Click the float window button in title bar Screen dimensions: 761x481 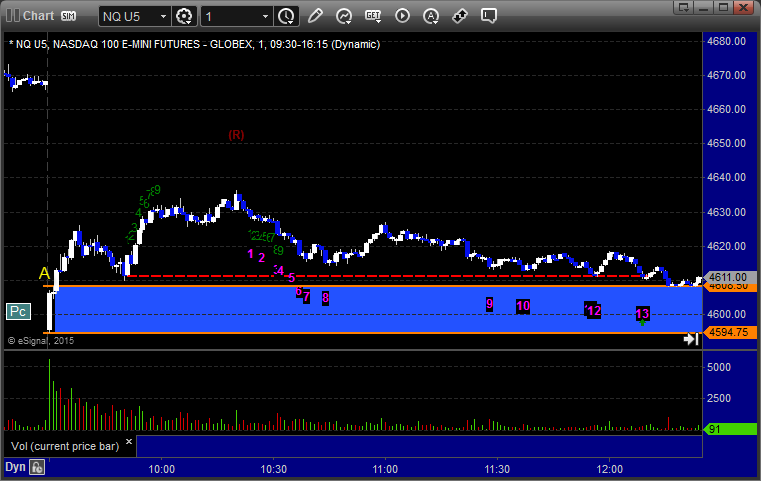click(x=684, y=7)
